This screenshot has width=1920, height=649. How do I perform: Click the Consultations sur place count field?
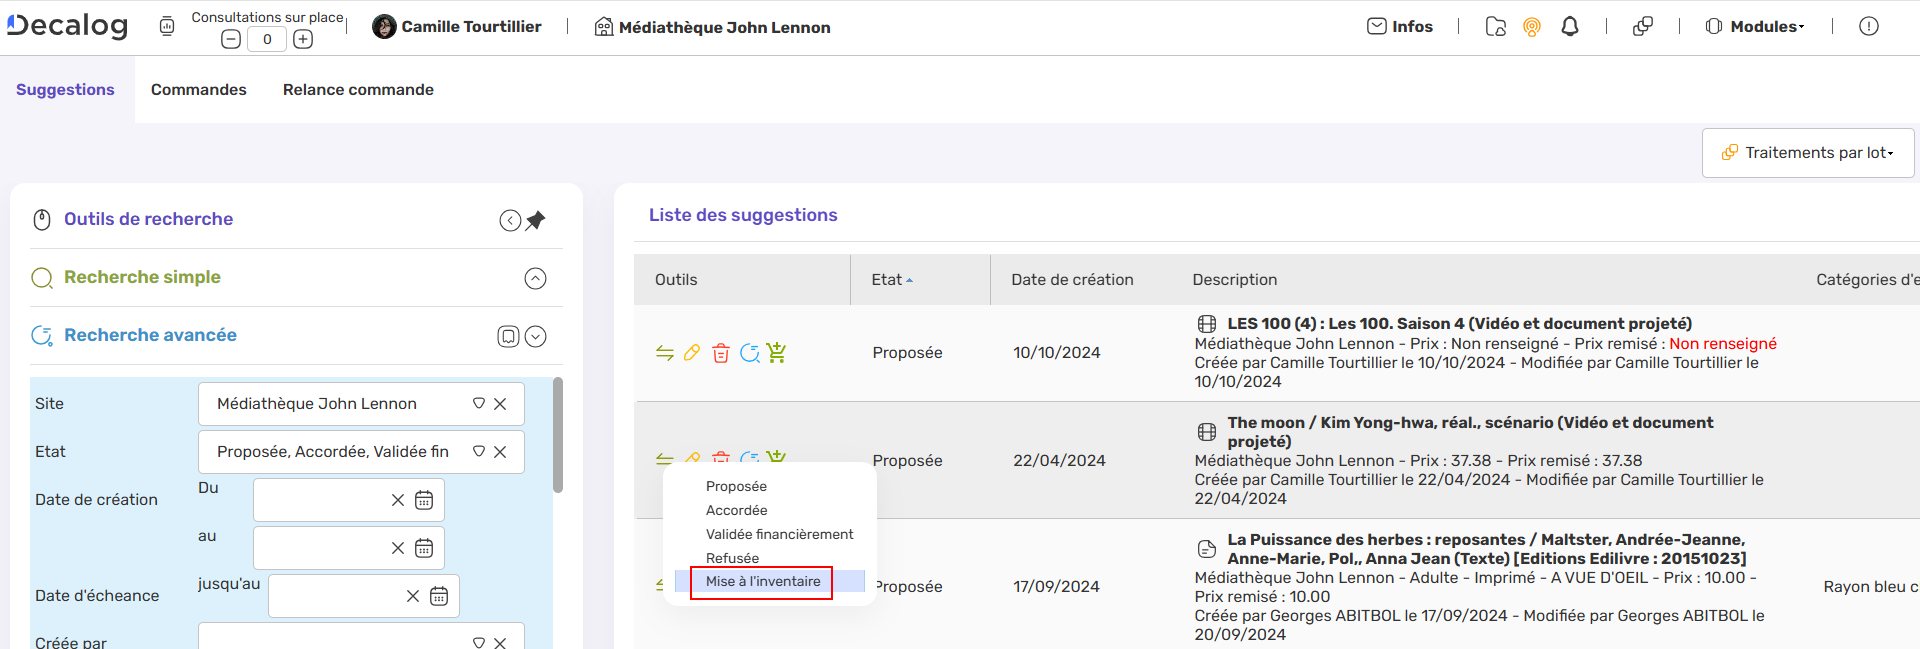267,39
